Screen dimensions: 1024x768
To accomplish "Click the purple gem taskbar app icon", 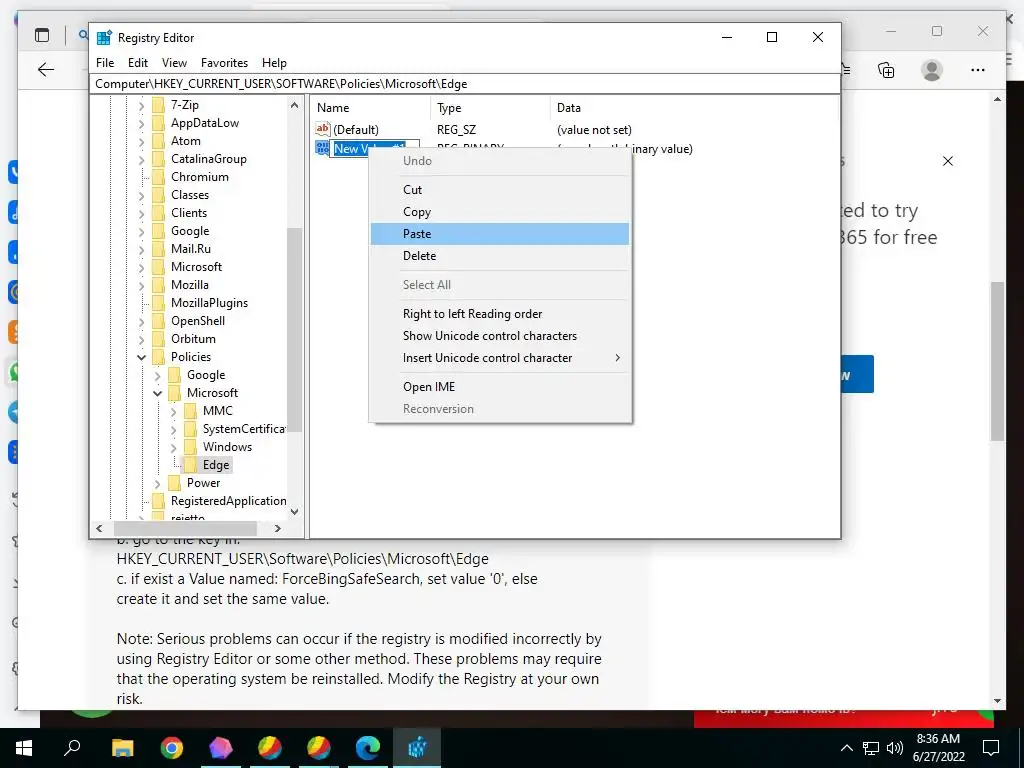I will (x=221, y=748).
